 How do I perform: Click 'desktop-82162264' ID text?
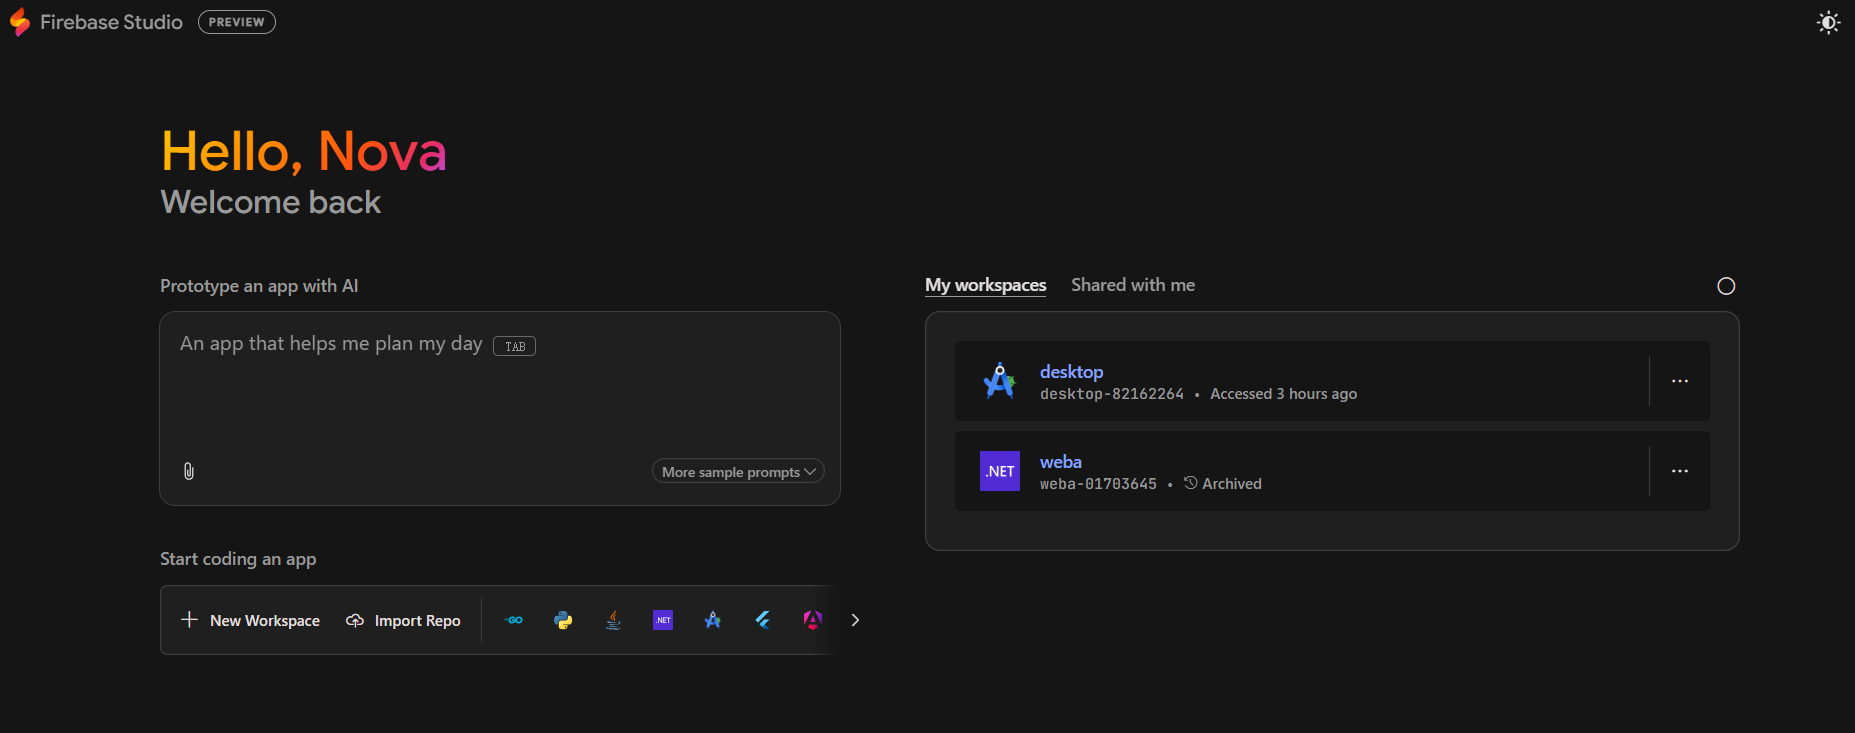coord(1111,394)
